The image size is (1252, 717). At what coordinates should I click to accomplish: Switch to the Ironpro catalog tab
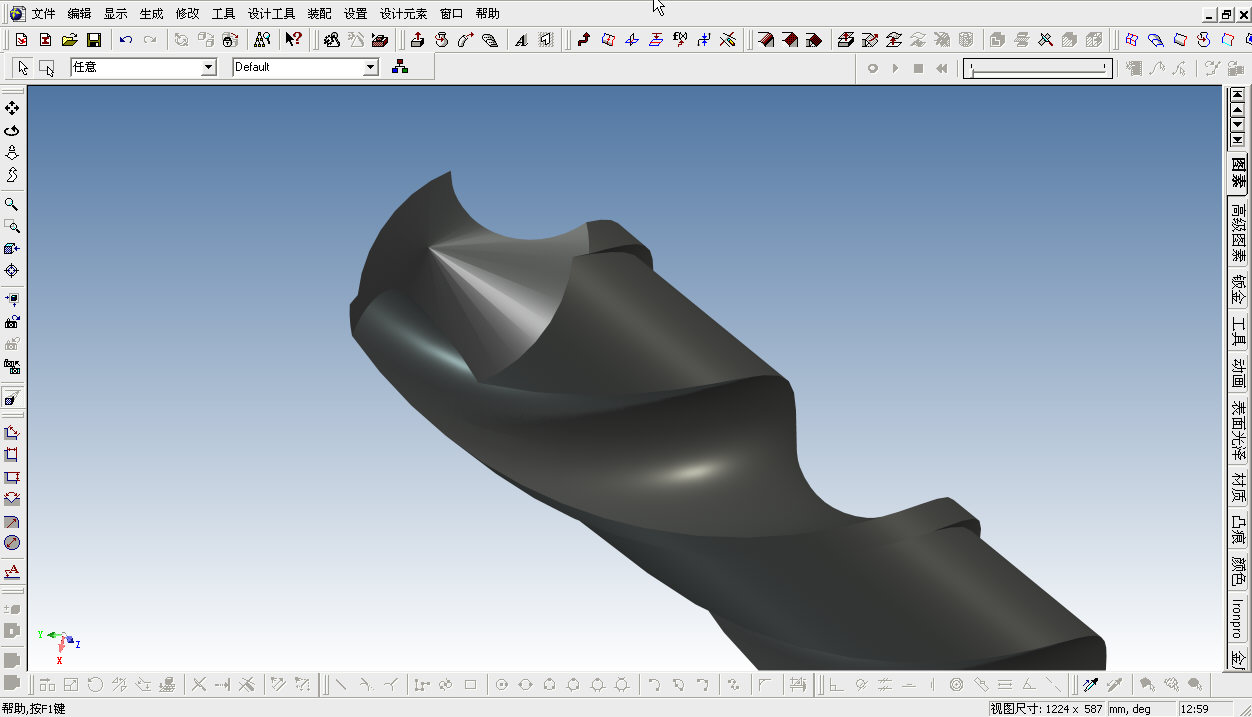click(1238, 619)
